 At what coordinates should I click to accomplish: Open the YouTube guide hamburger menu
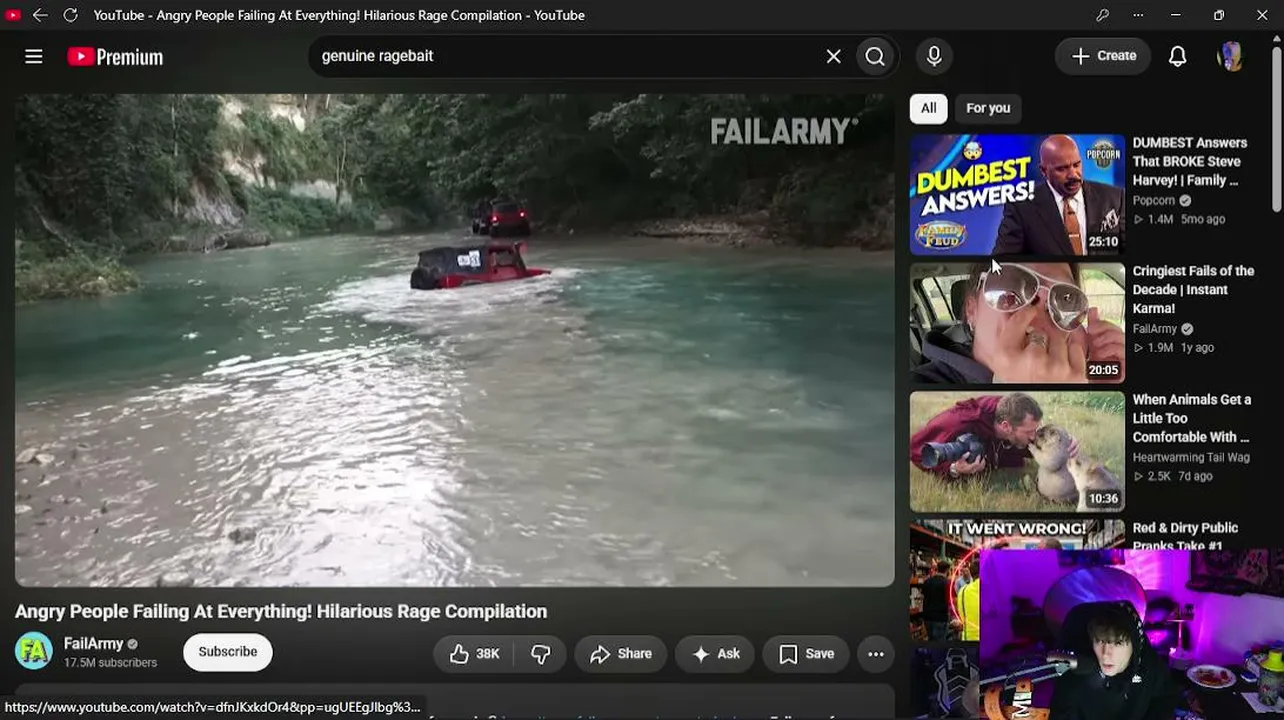[34, 57]
